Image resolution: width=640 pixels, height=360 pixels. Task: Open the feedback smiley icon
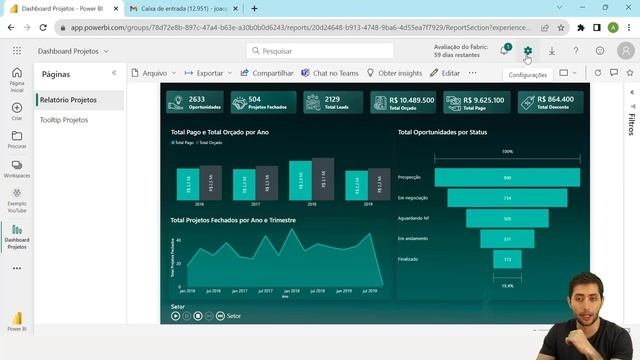[600, 51]
